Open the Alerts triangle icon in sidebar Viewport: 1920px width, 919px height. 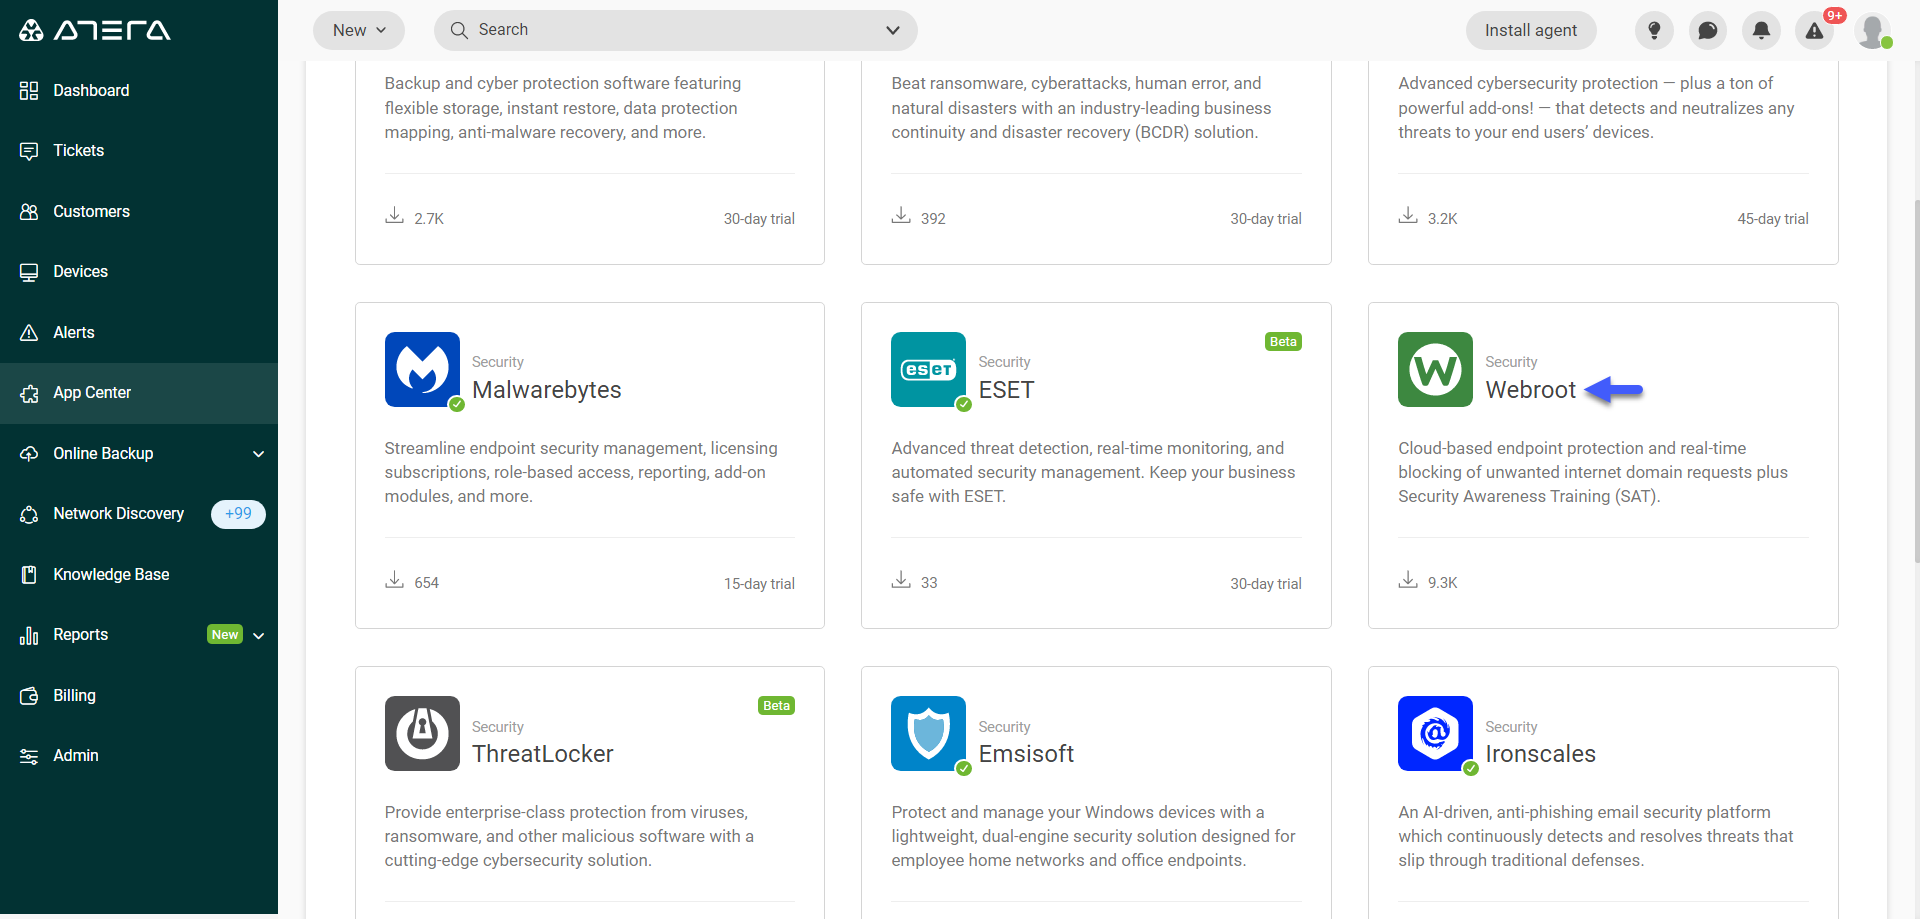[29, 333]
